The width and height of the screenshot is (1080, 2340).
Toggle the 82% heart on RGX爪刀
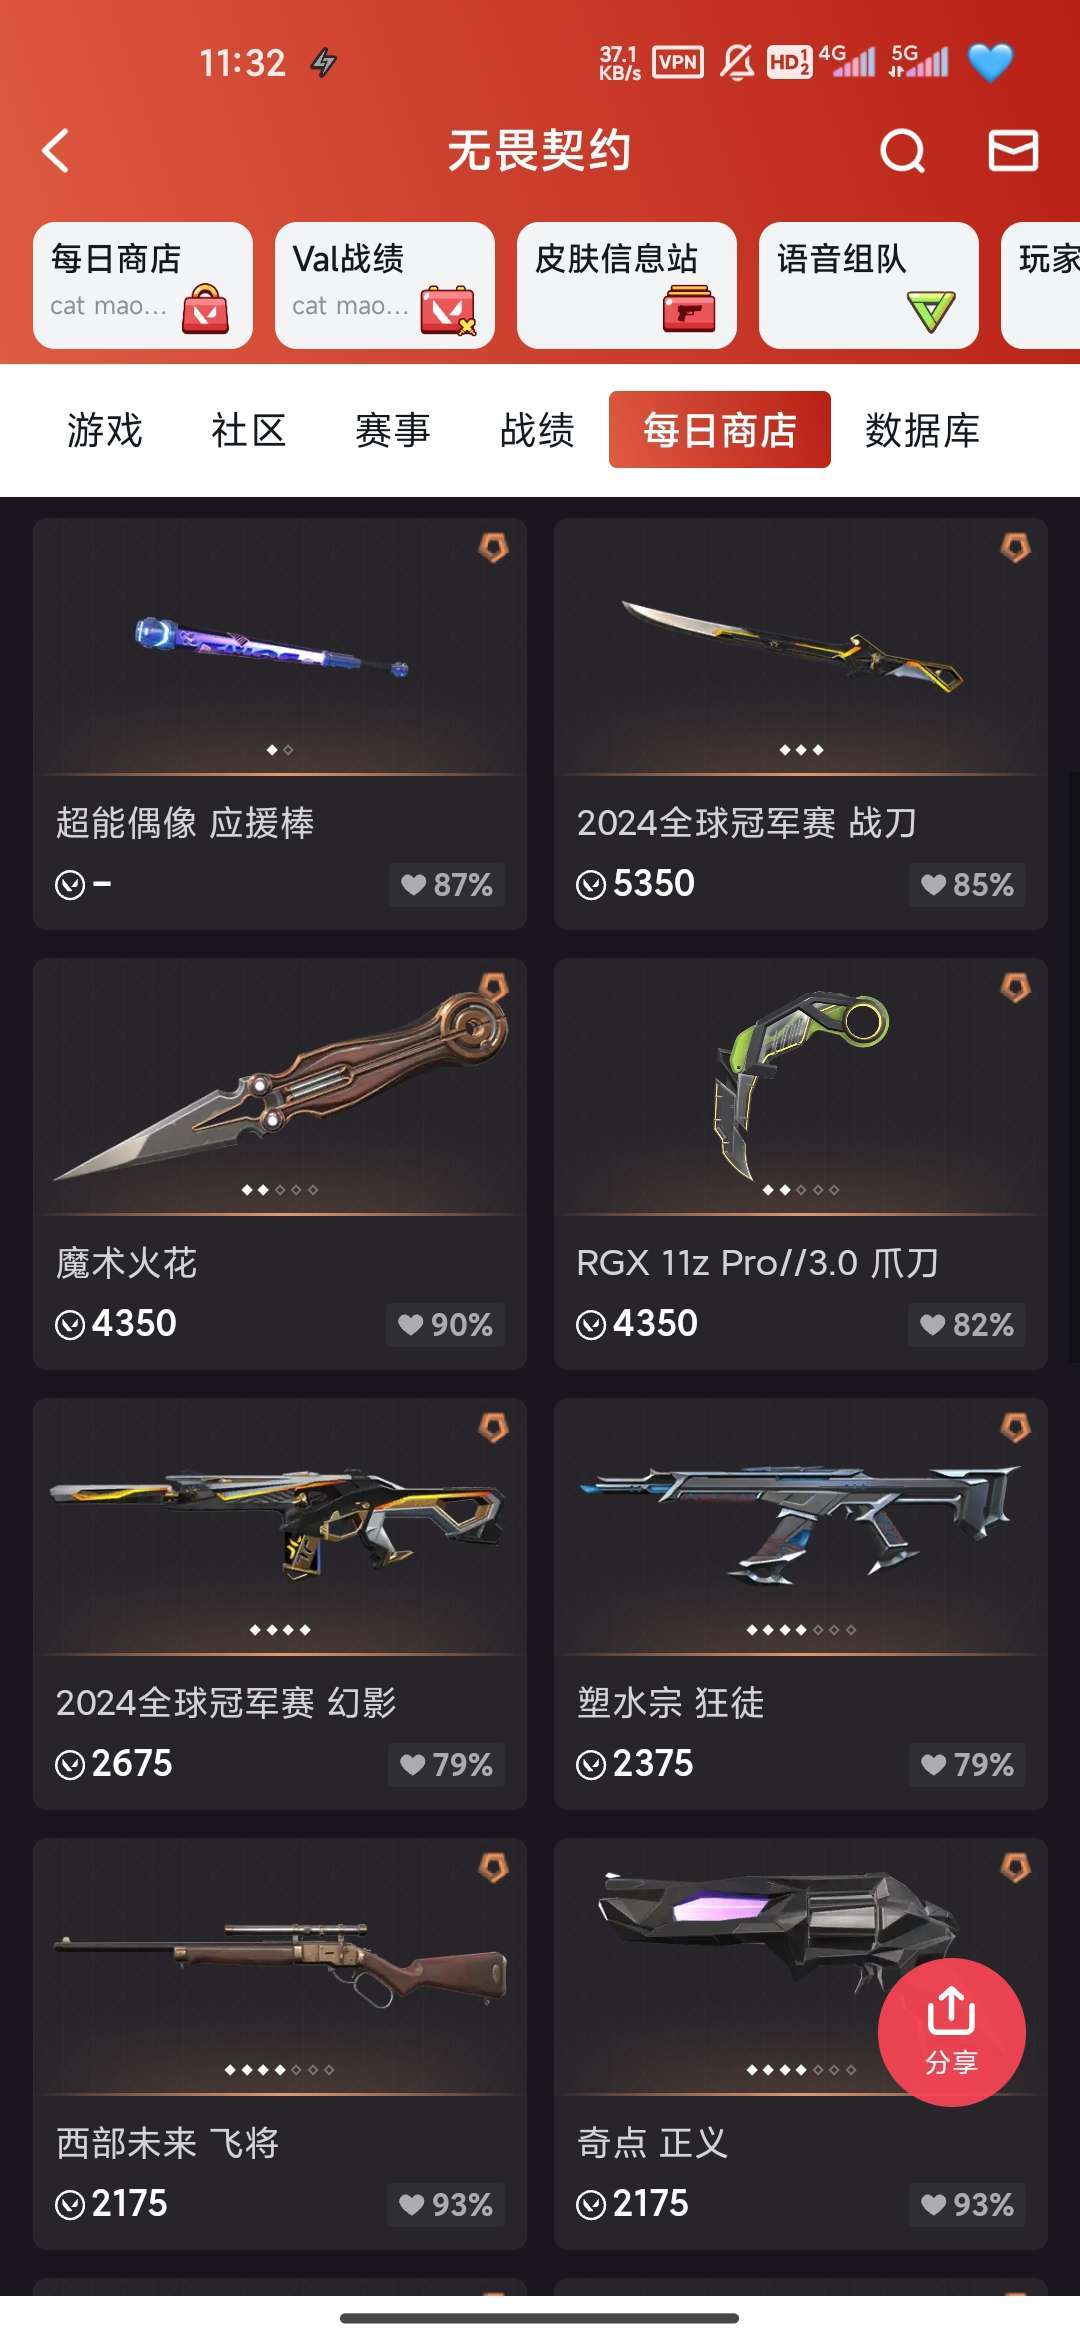tap(967, 1325)
